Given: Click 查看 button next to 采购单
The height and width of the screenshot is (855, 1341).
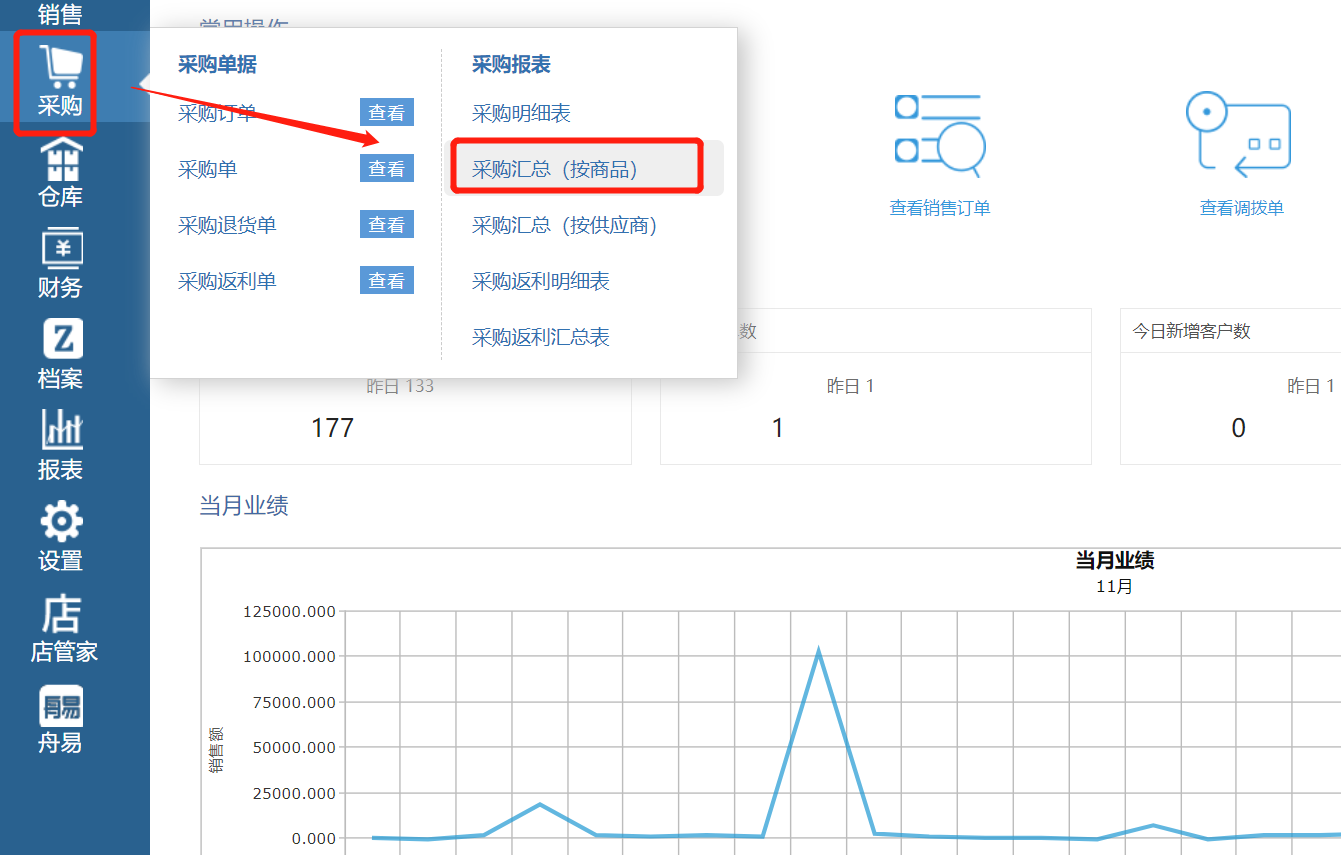Looking at the screenshot, I should coord(387,169).
